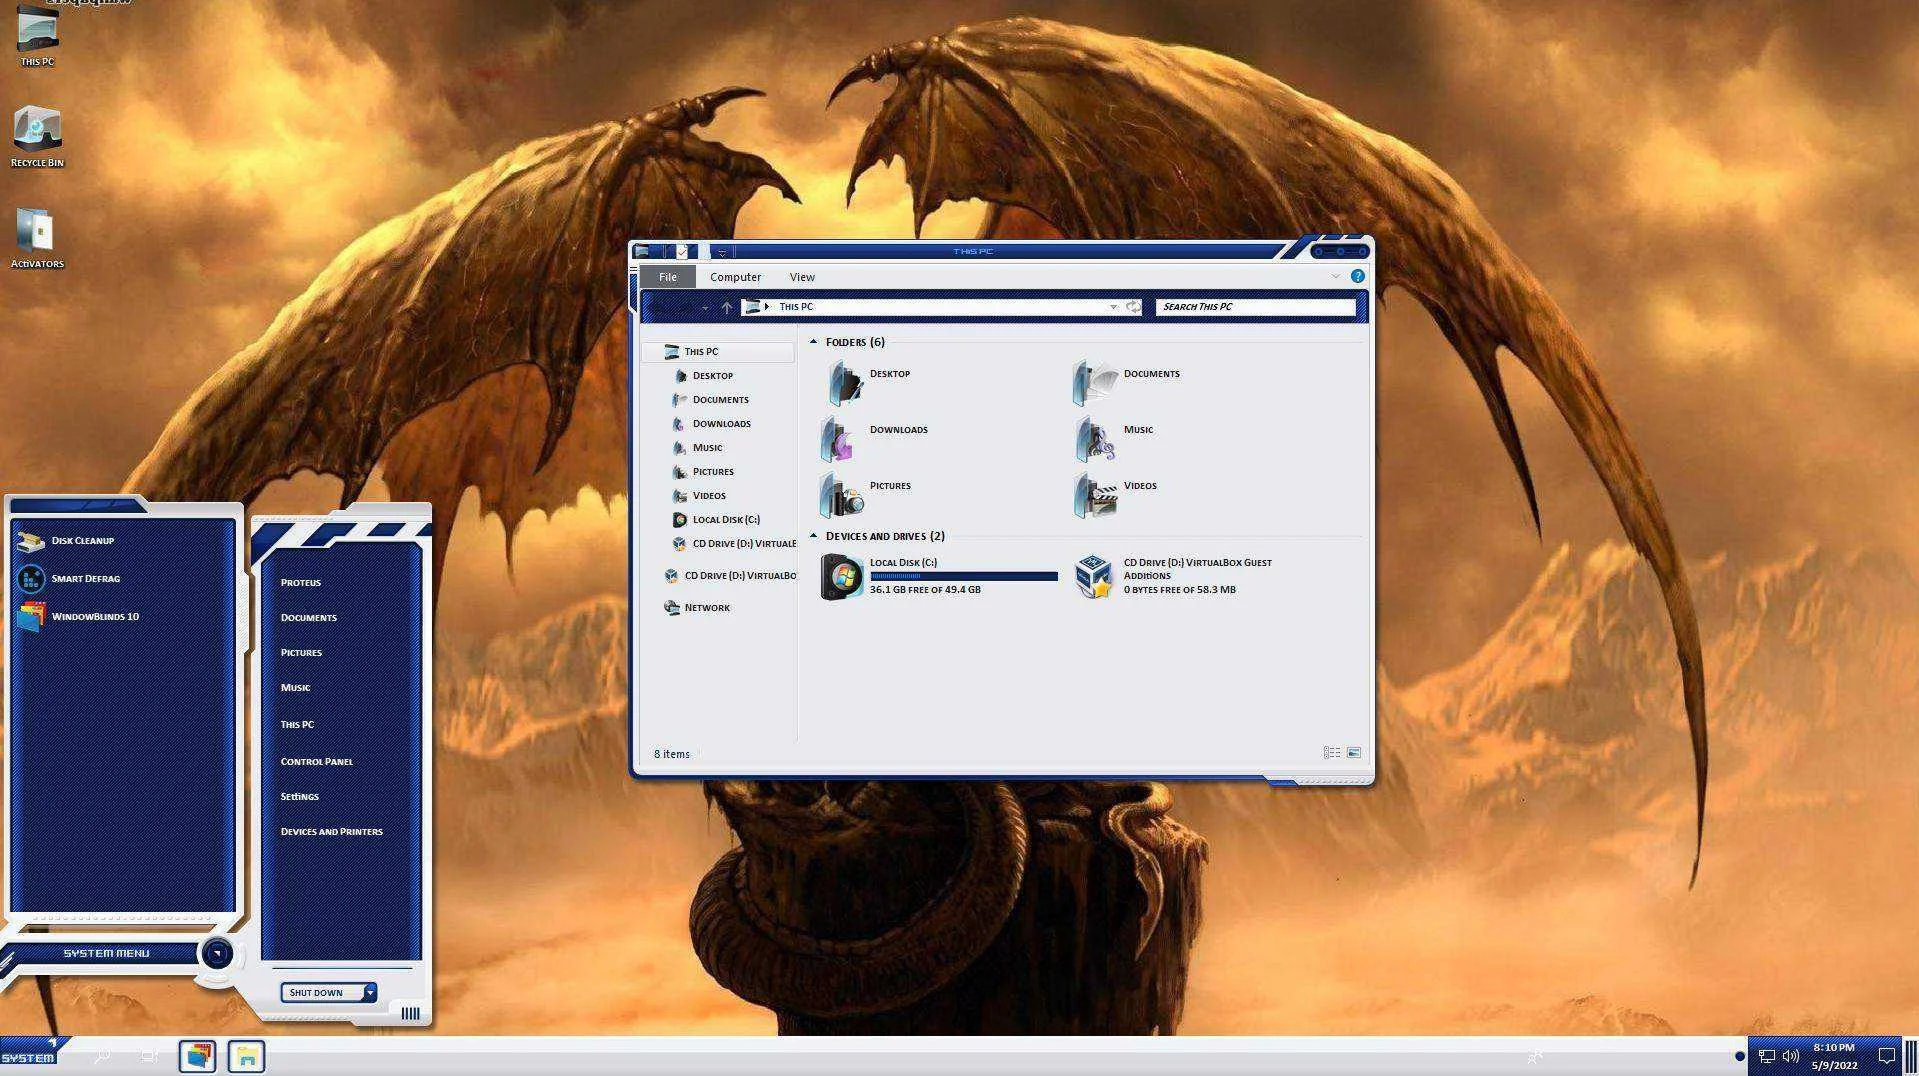Open This PC desktop shortcut
Viewport: 1919px width, 1076px height.
pyautogui.click(x=37, y=34)
